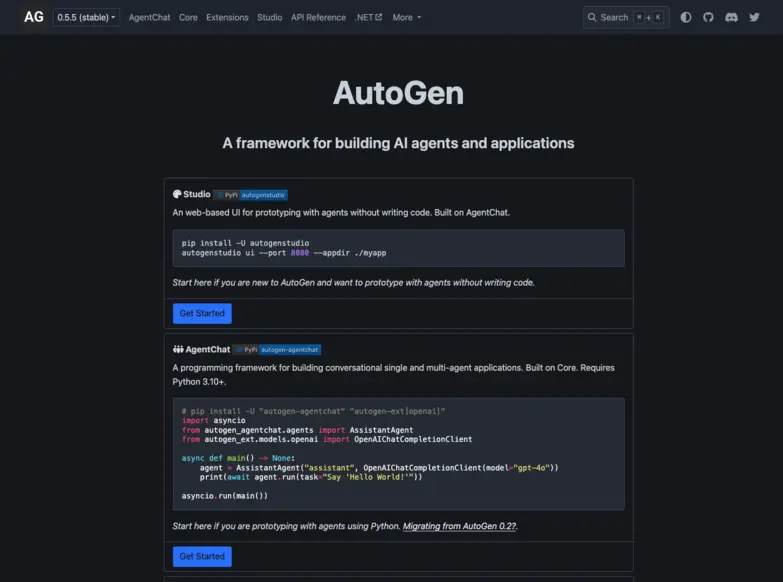Click the import asyncio code line
Screen dimensions: 783x582
[x=213, y=420]
